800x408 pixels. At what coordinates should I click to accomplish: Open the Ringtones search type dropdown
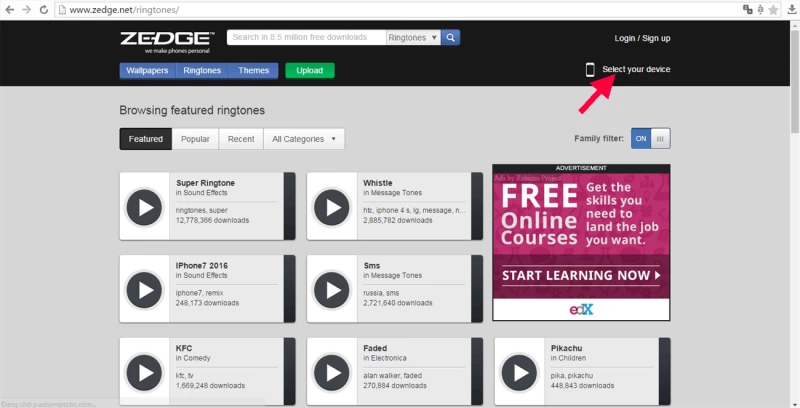pyautogui.click(x=413, y=38)
